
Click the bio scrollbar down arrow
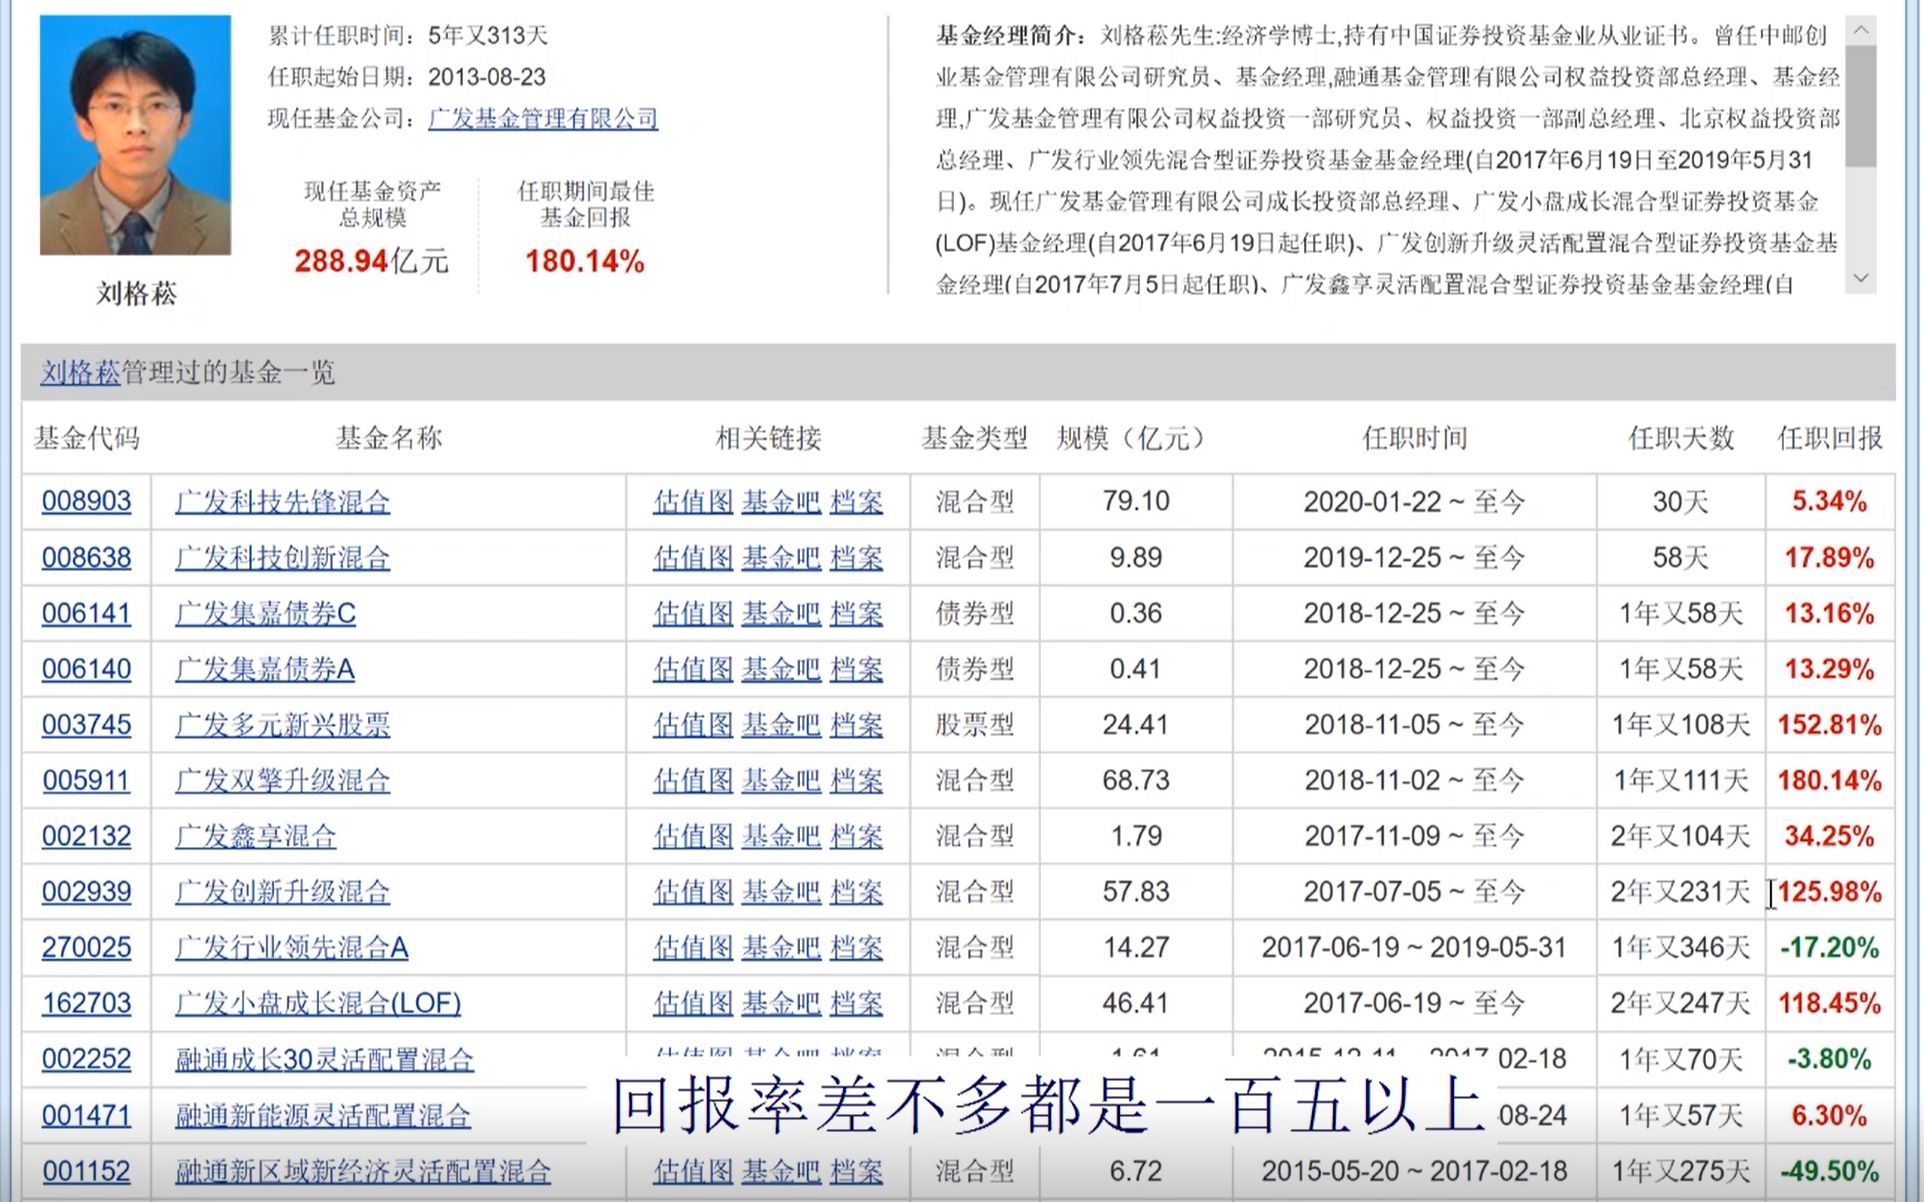click(1861, 278)
